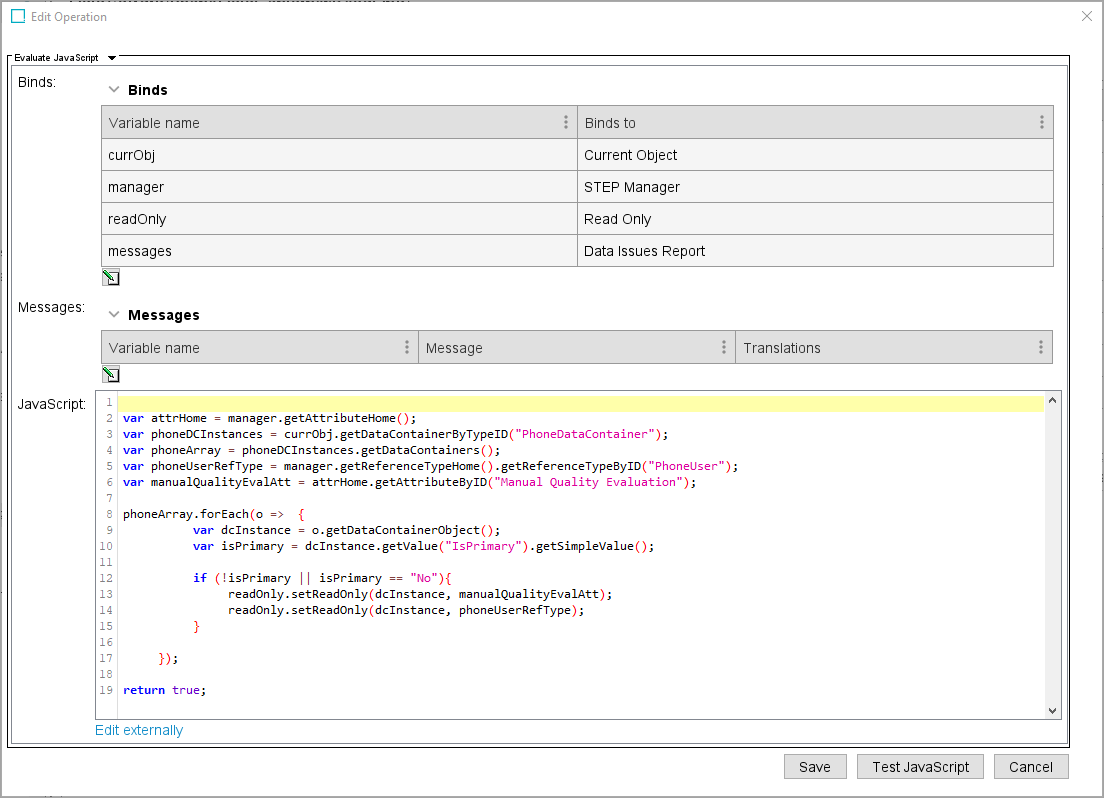Open the Evaluate JavaScript operation dropdown

tap(112, 58)
